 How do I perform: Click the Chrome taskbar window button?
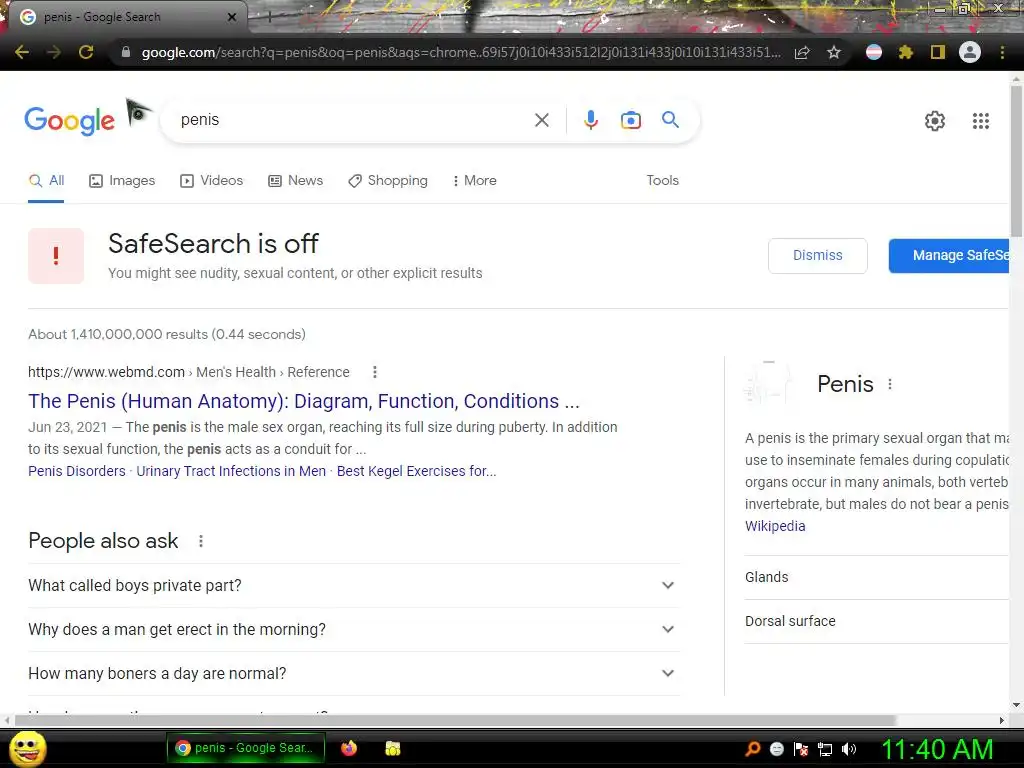pyautogui.click(x=246, y=748)
